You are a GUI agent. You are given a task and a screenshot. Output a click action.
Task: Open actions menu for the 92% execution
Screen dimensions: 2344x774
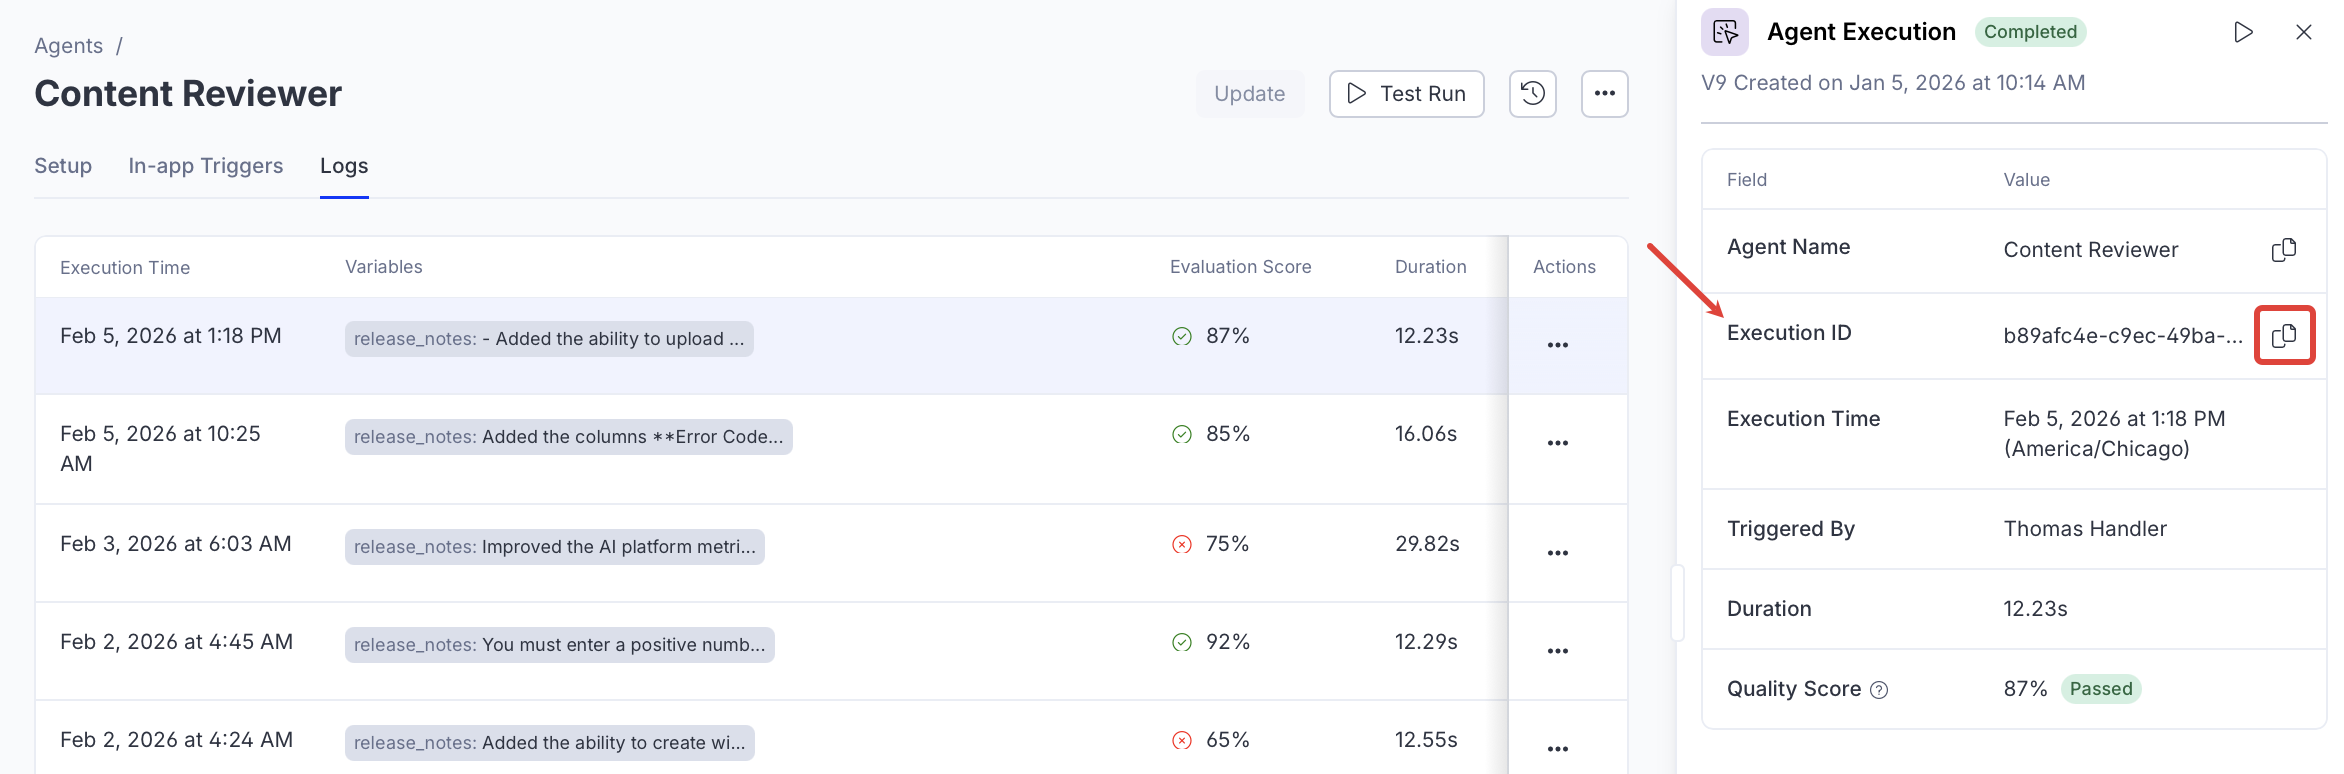[1557, 651]
